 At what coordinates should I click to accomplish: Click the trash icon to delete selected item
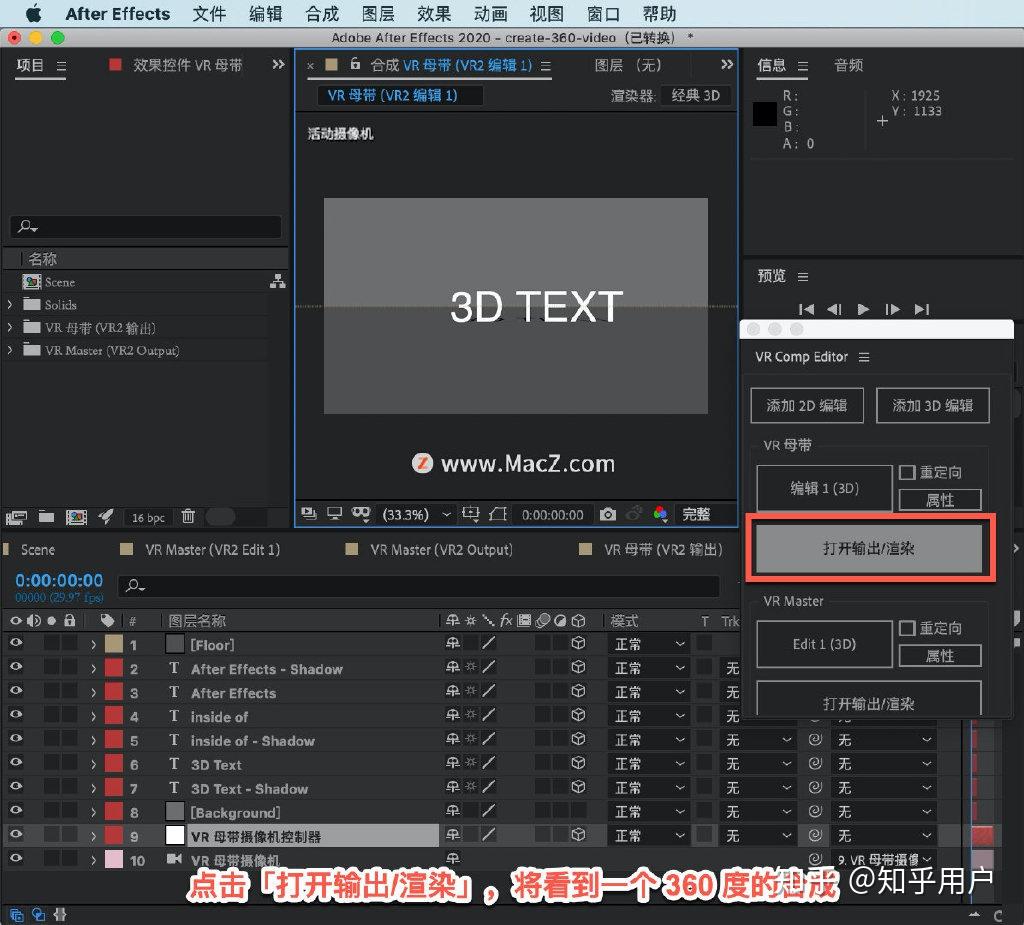coord(188,516)
